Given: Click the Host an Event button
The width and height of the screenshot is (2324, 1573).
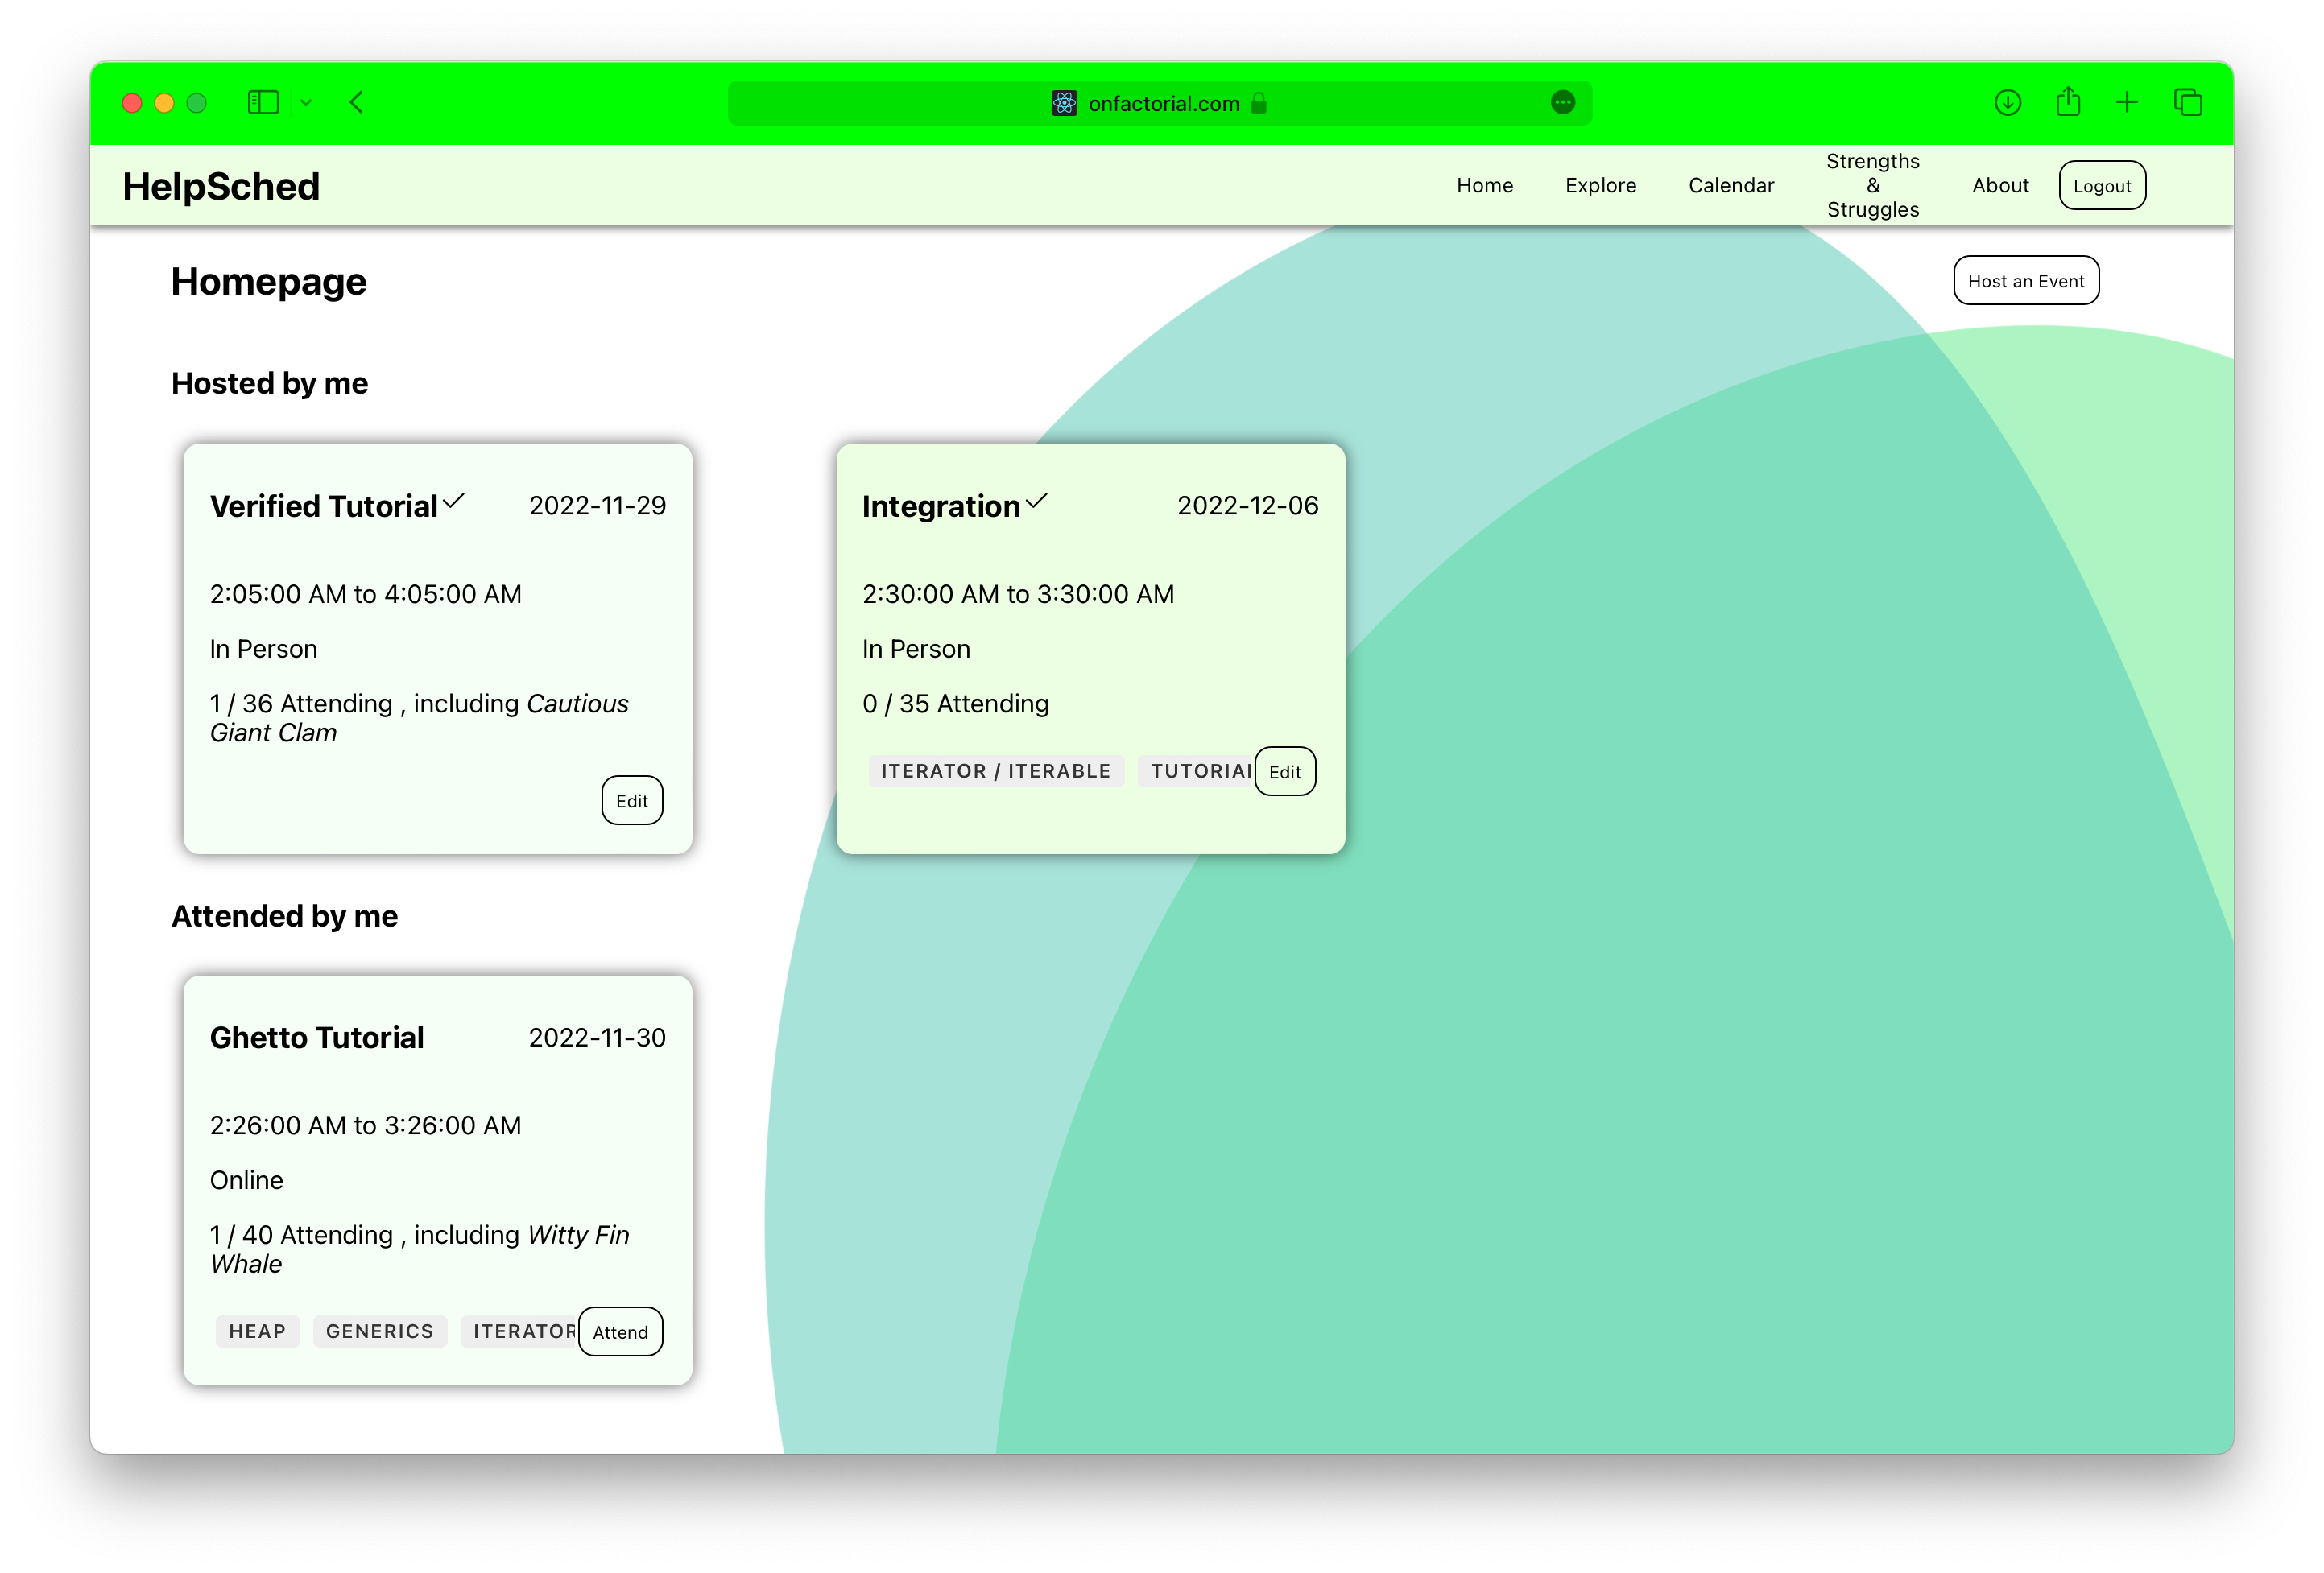Looking at the screenshot, I should (2025, 281).
